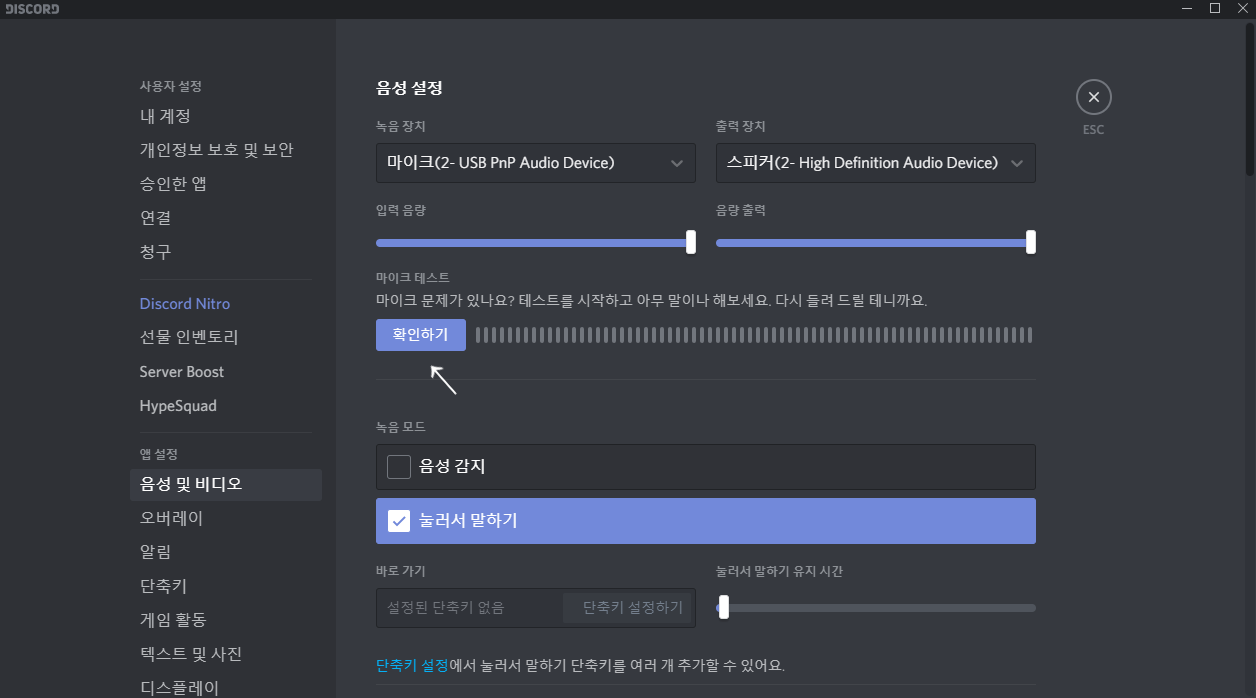
Task: Click the 입력 음량 slider handle
Action: tap(691, 242)
